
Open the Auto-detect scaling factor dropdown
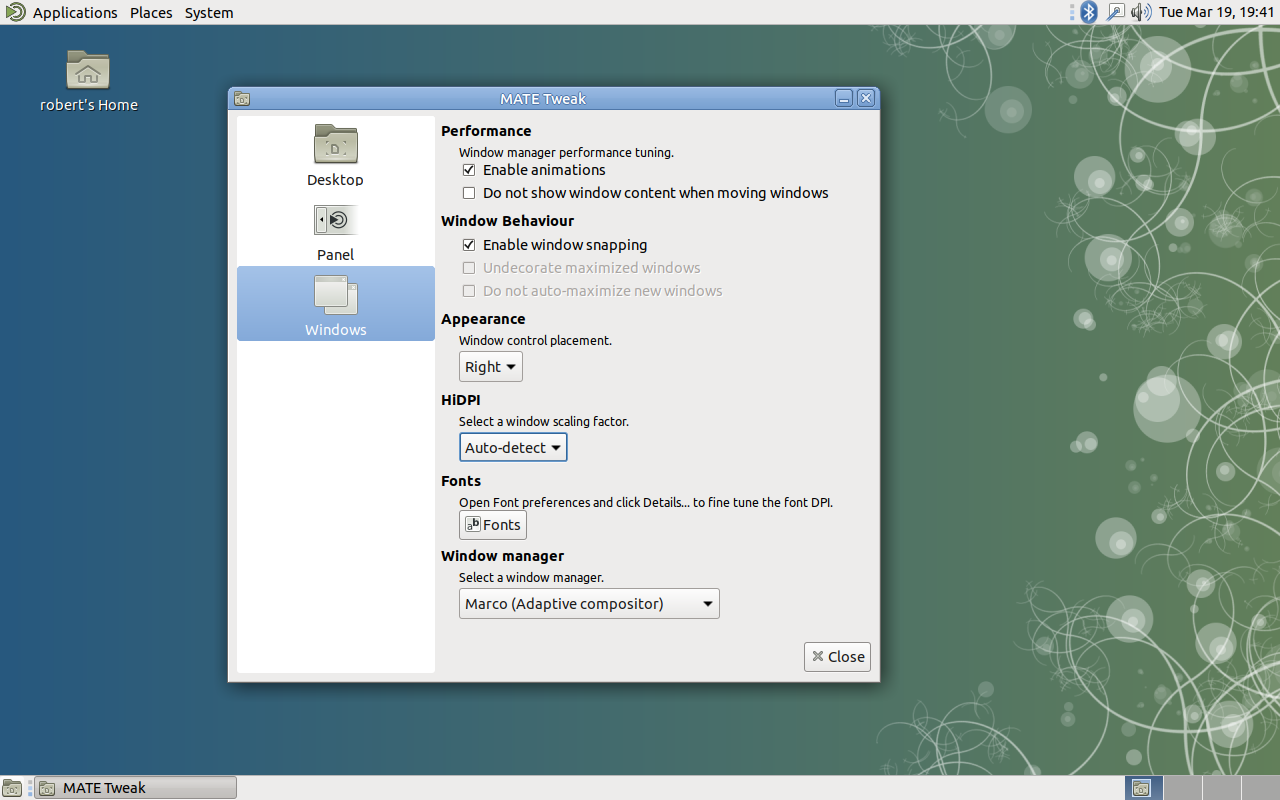click(513, 448)
